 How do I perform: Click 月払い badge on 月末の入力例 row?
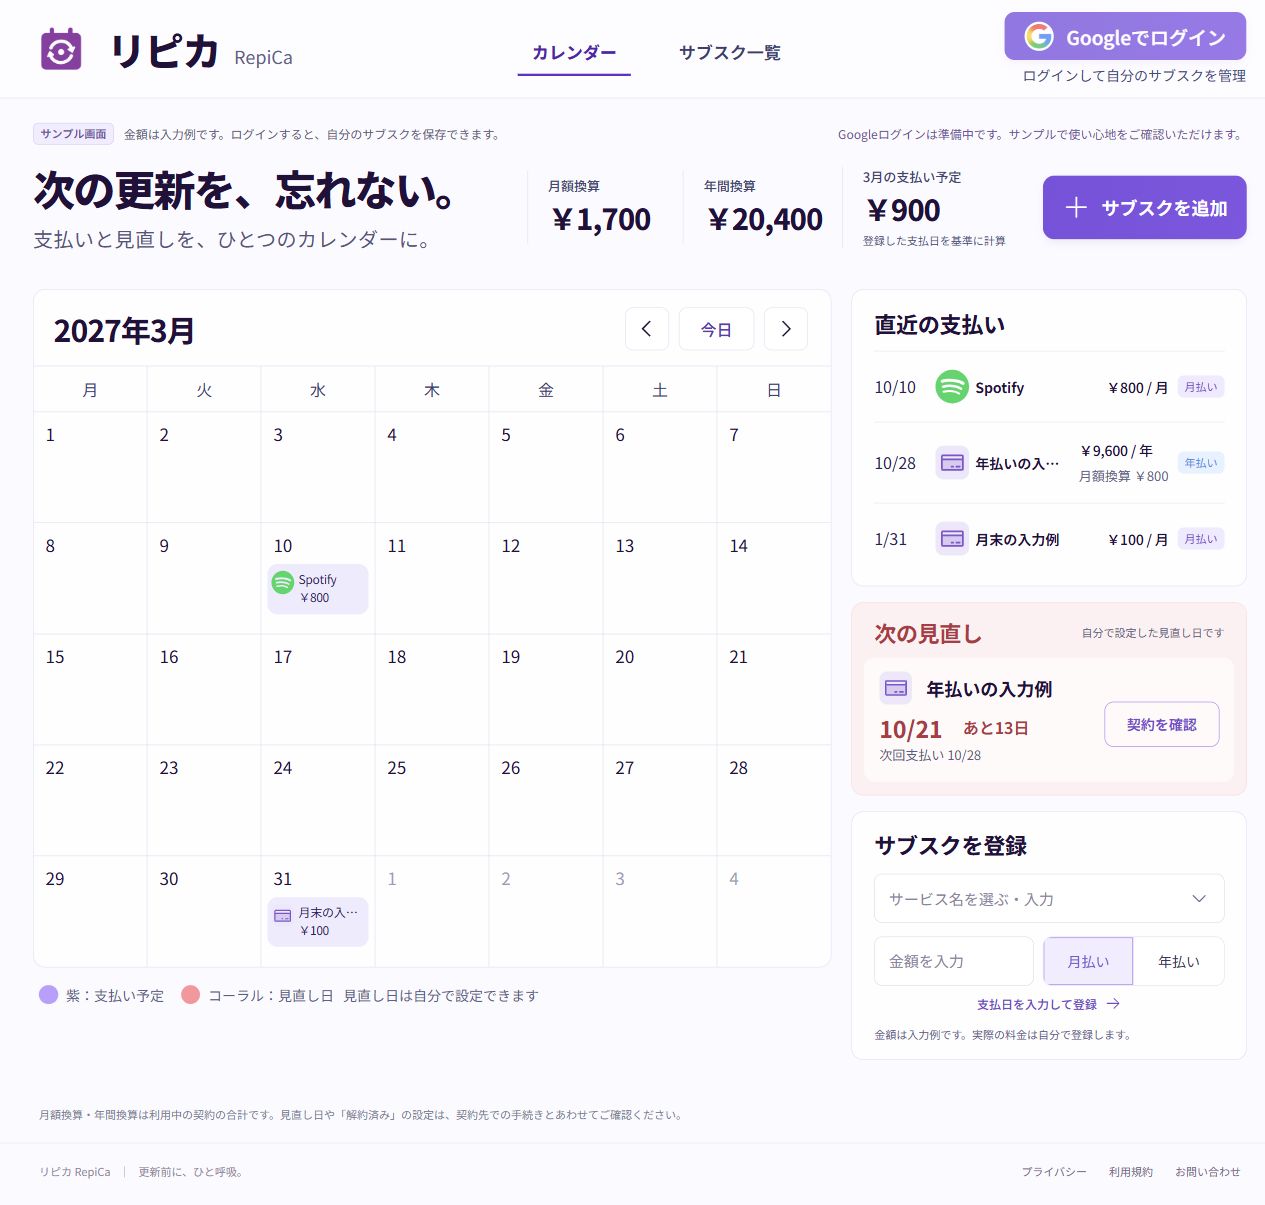point(1201,539)
